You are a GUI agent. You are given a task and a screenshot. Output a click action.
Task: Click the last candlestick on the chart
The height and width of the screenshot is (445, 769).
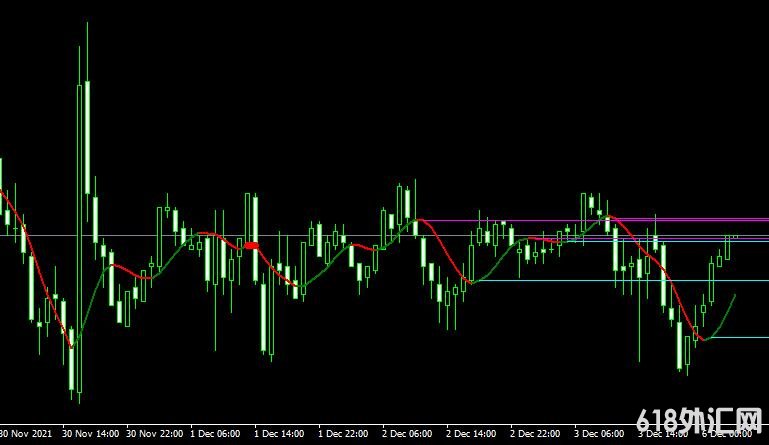pos(727,246)
